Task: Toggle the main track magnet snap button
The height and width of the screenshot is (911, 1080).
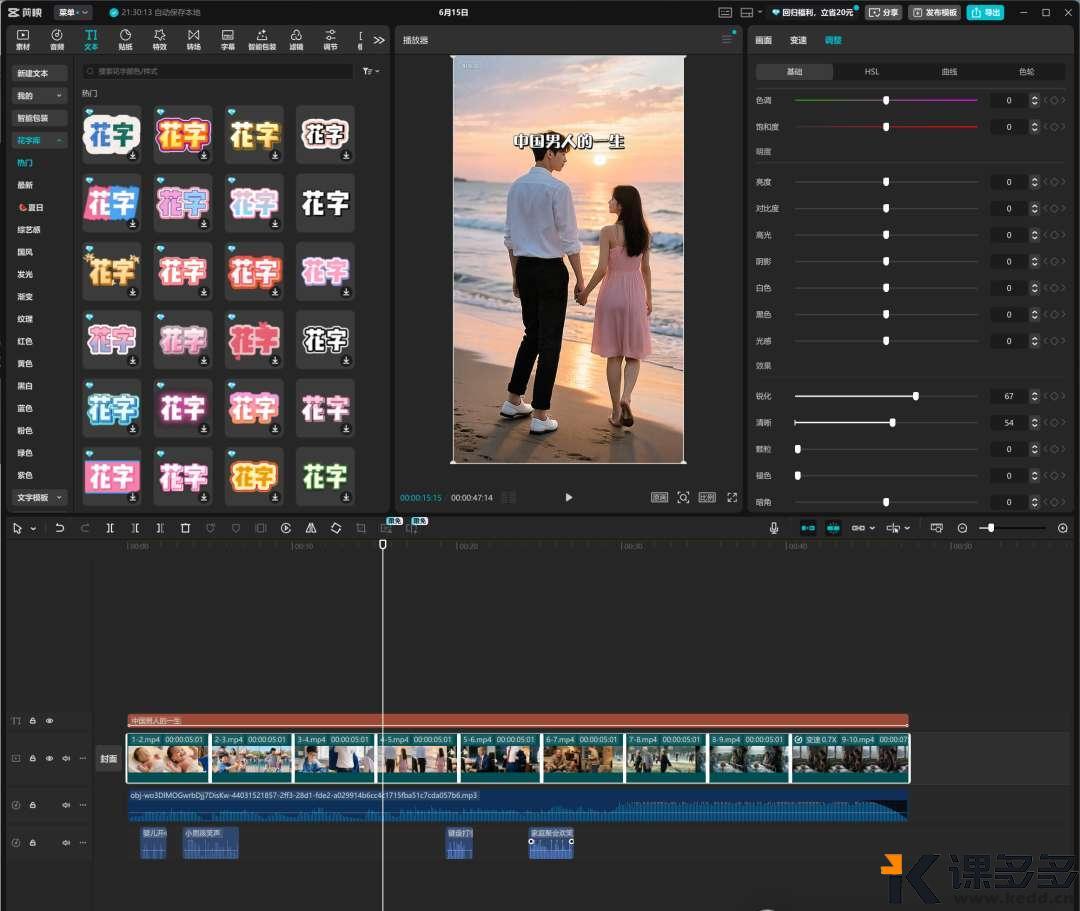Action: tap(808, 528)
